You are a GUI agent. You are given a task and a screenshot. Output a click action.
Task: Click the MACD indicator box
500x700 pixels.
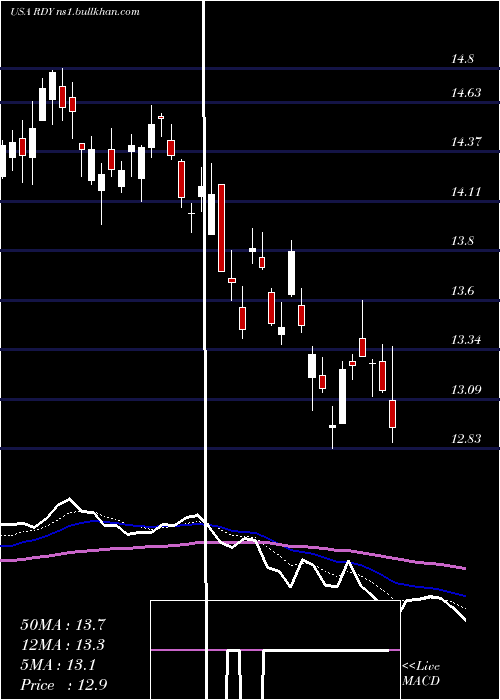point(275,650)
